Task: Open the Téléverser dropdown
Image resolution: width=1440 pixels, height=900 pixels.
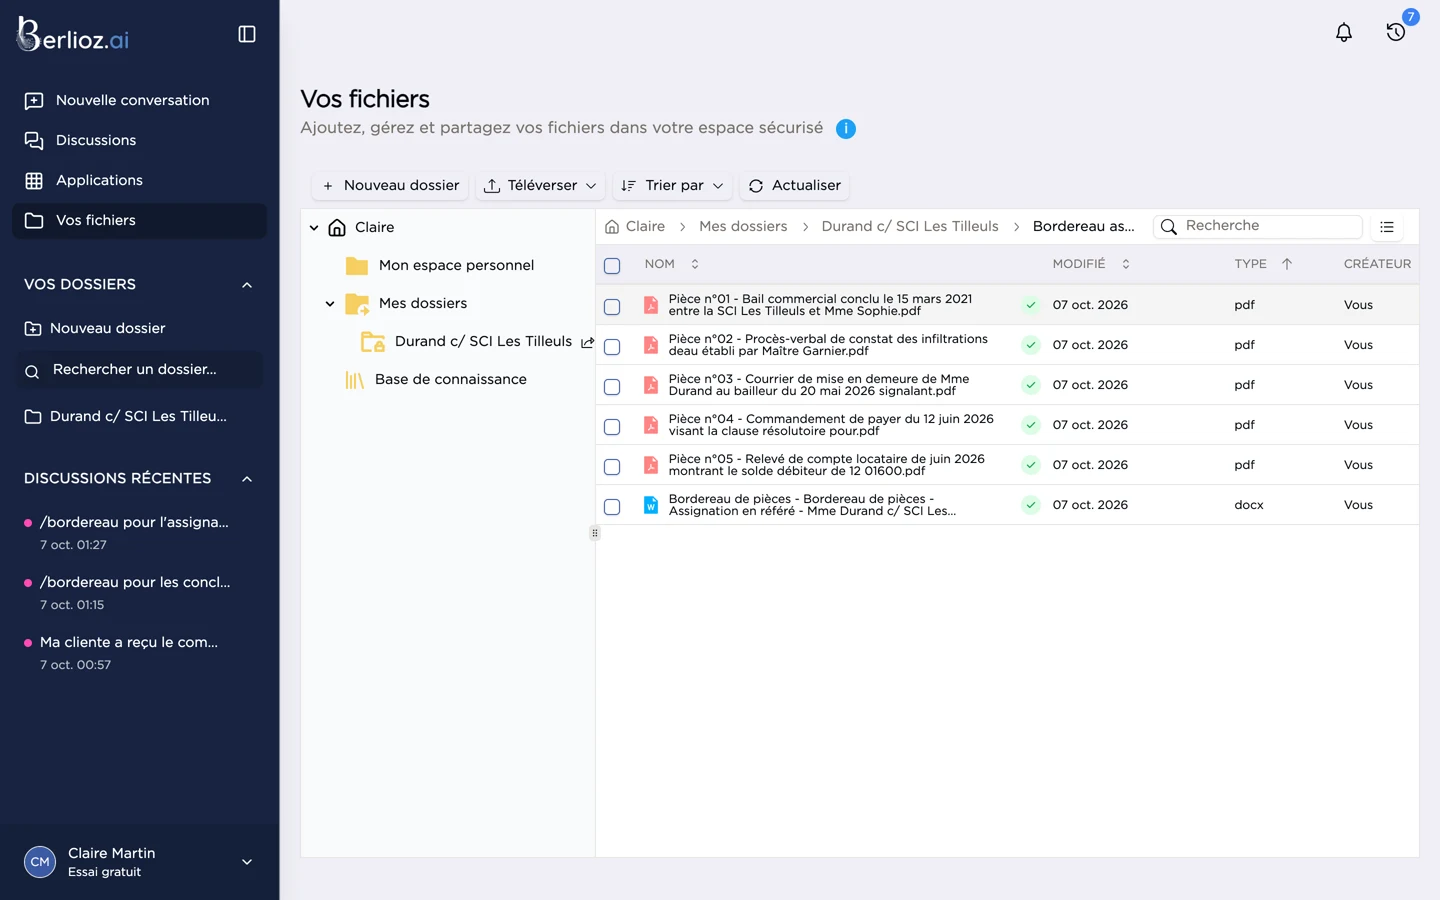Action: pos(540,186)
